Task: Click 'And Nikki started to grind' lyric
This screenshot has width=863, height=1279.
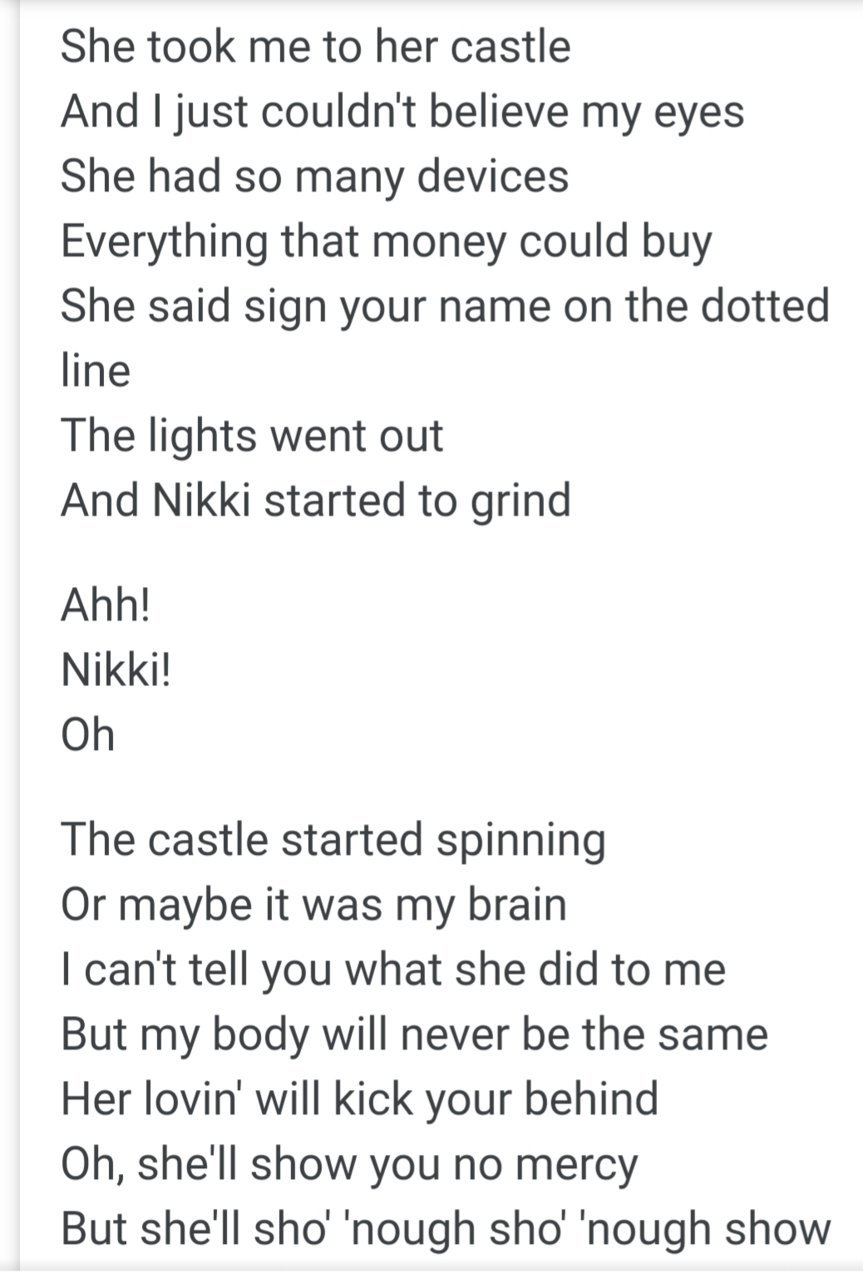Action: 316,501
